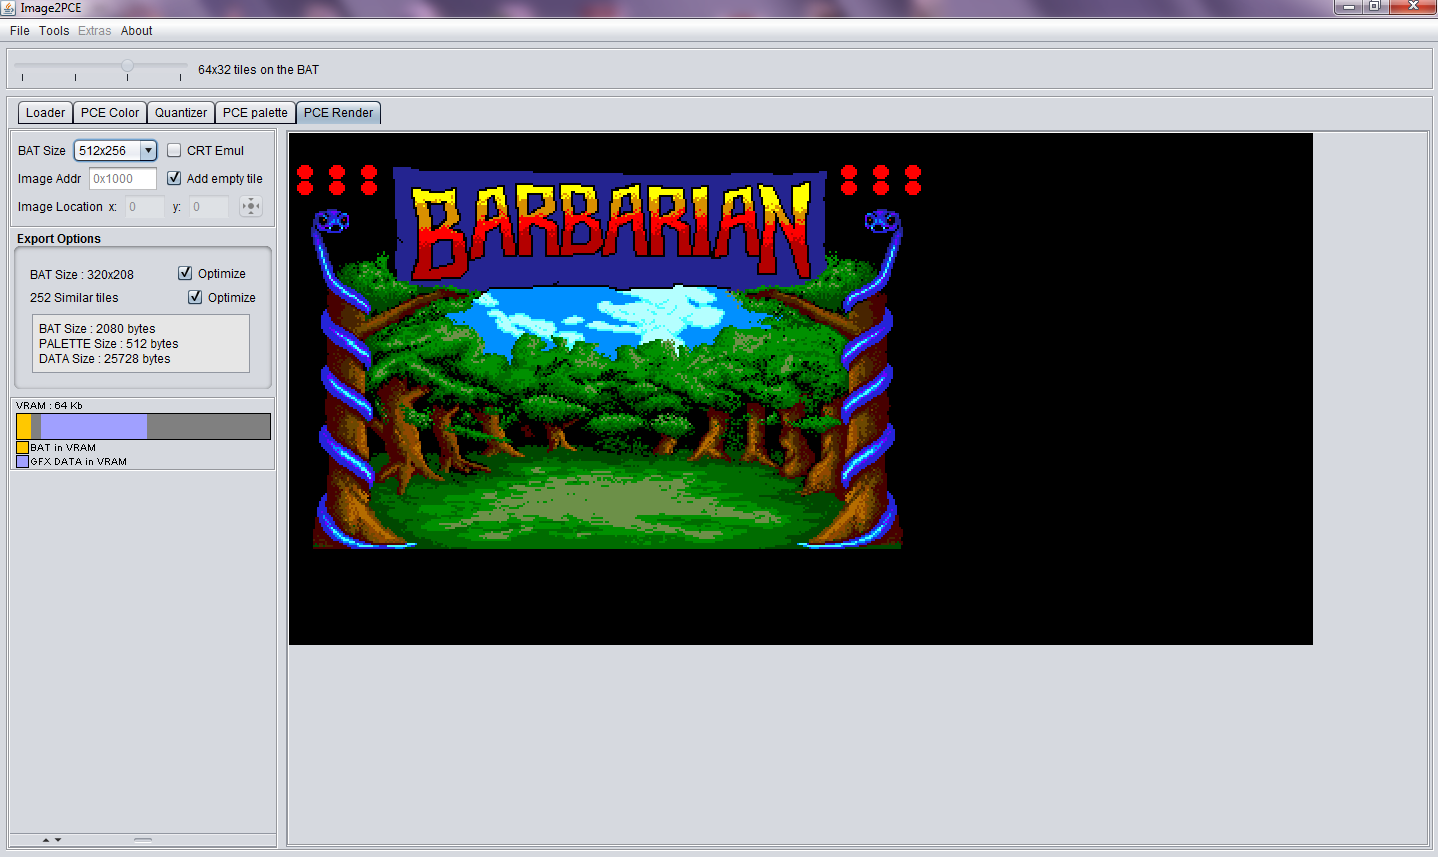Switch to the PCE Color tab

pyautogui.click(x=110, y=113)
